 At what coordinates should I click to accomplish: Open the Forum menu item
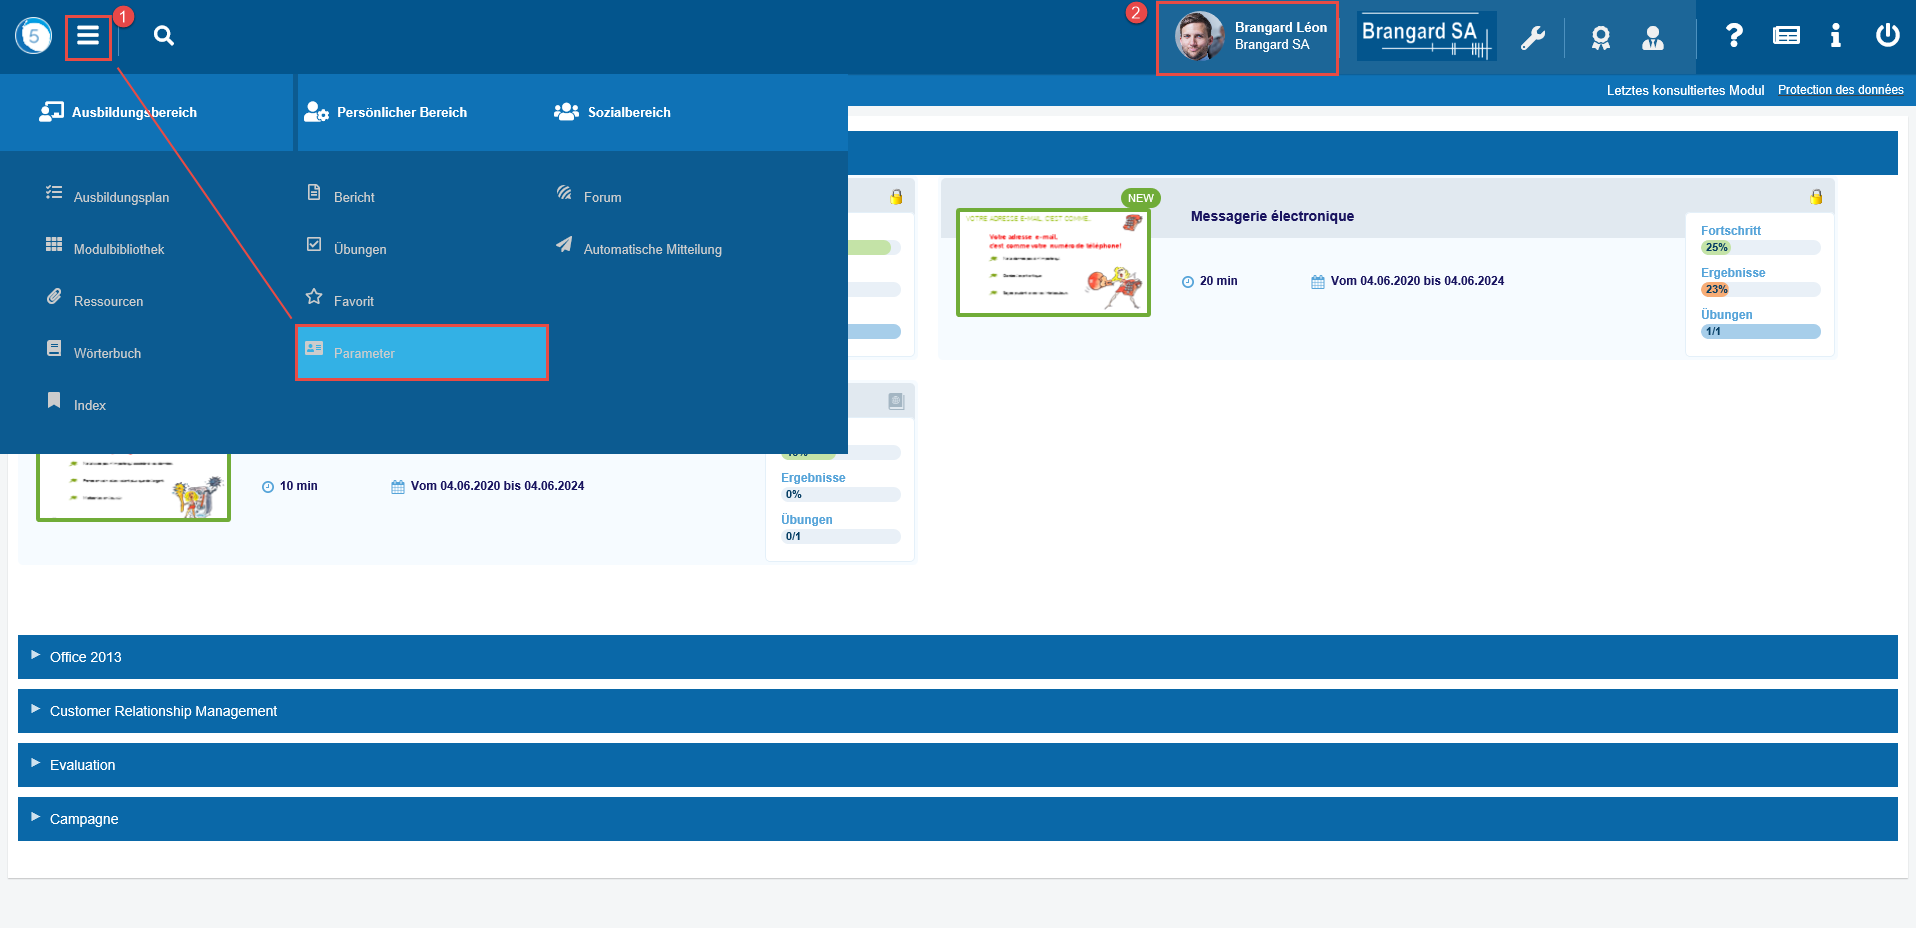(602, 197)
